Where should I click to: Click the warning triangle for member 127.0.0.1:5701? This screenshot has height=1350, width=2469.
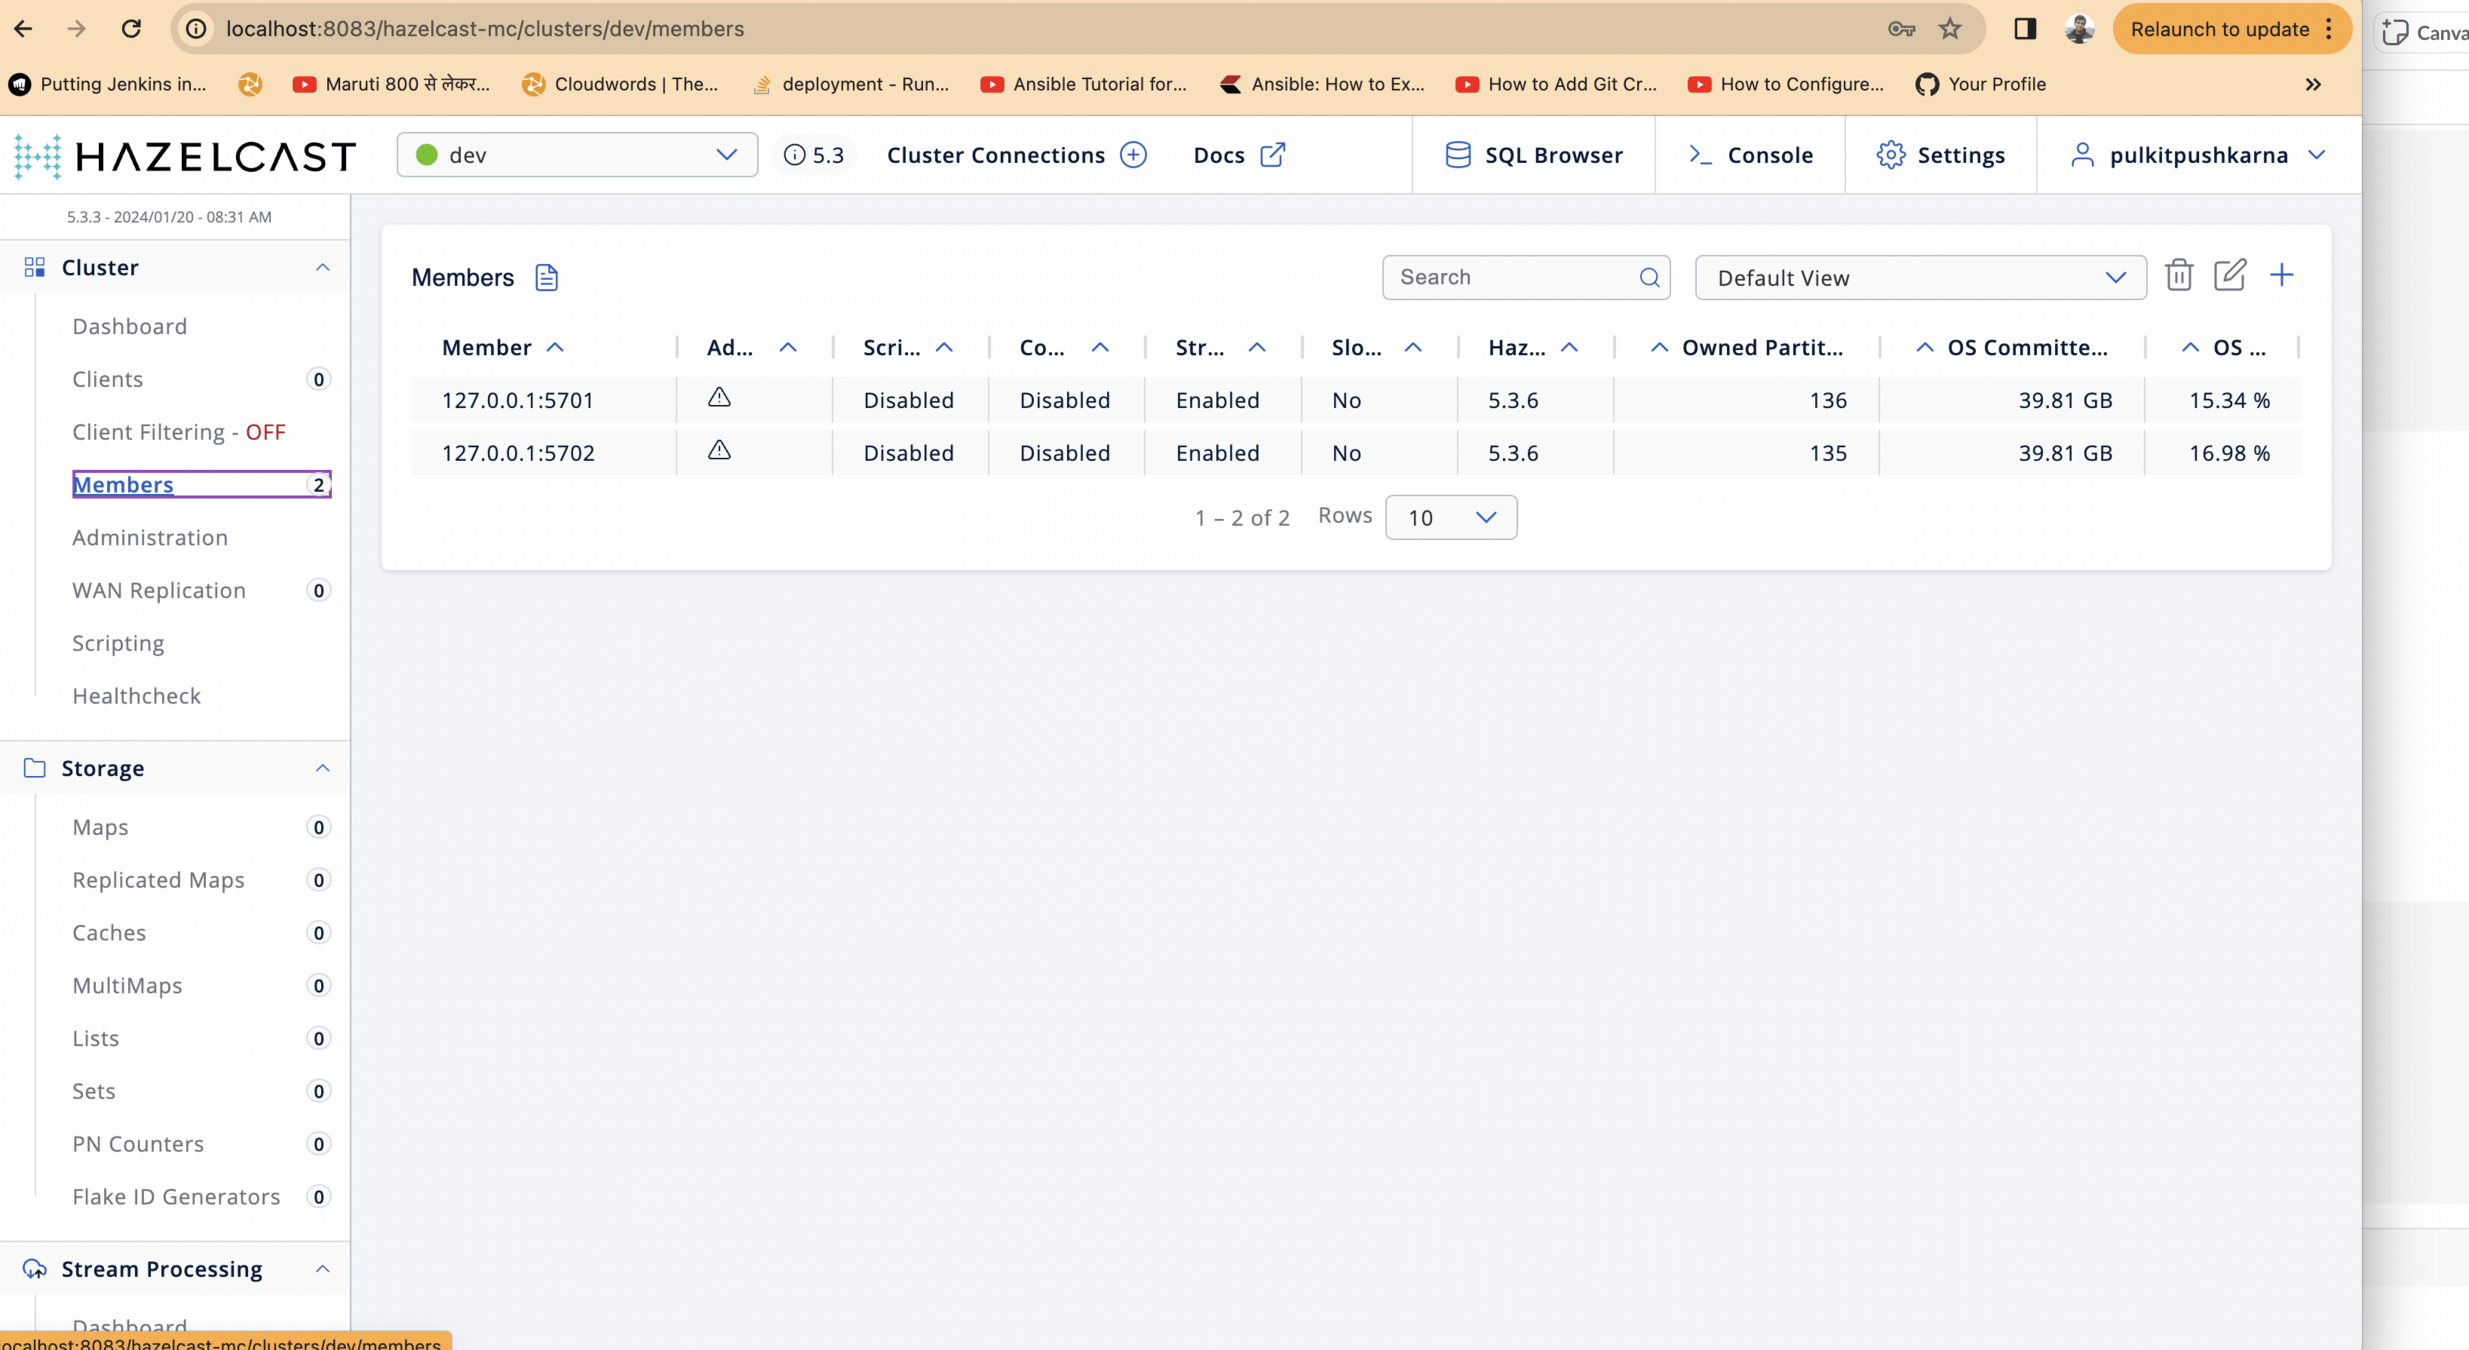point(719,398)
